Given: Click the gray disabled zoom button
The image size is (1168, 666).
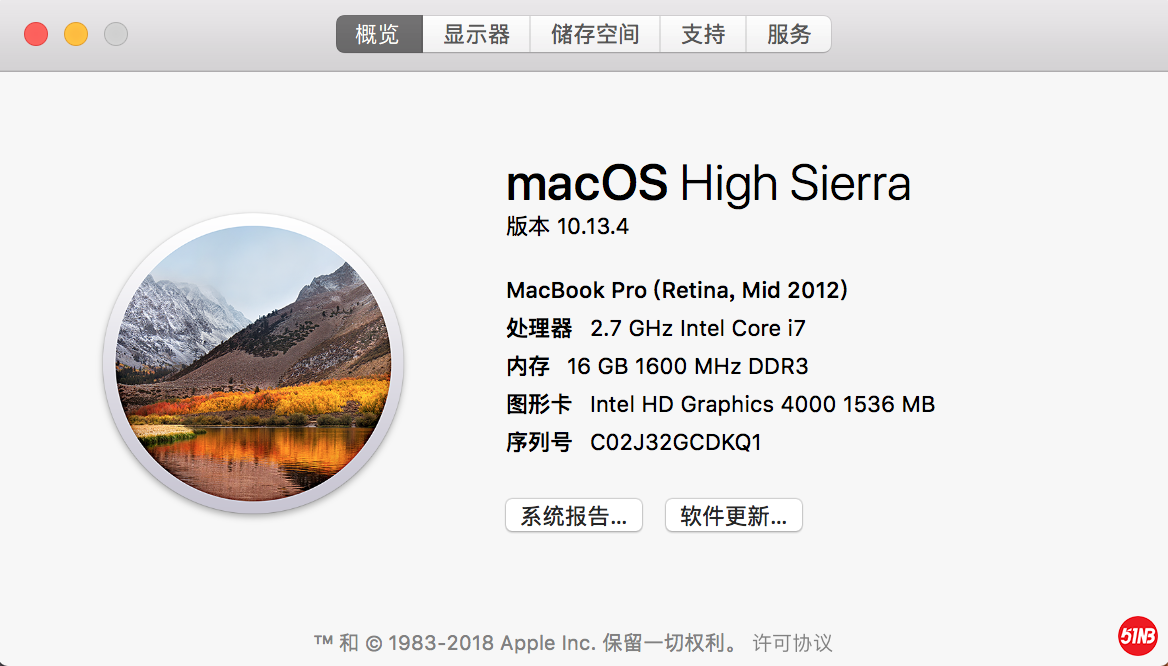Looking at the screenshot, I should pyautogui.click(x=116, y=34).
